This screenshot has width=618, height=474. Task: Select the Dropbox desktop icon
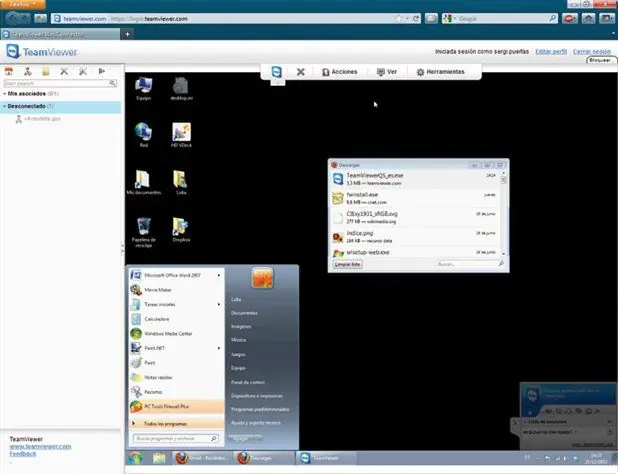181,230
